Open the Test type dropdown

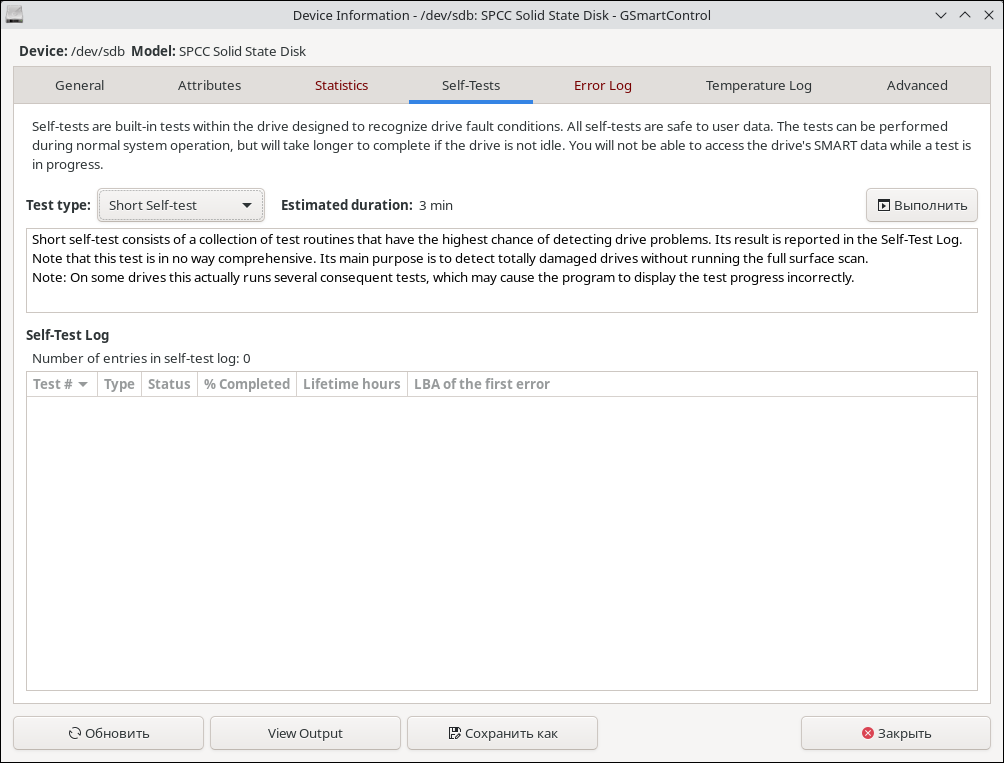(x=181, y=205)
